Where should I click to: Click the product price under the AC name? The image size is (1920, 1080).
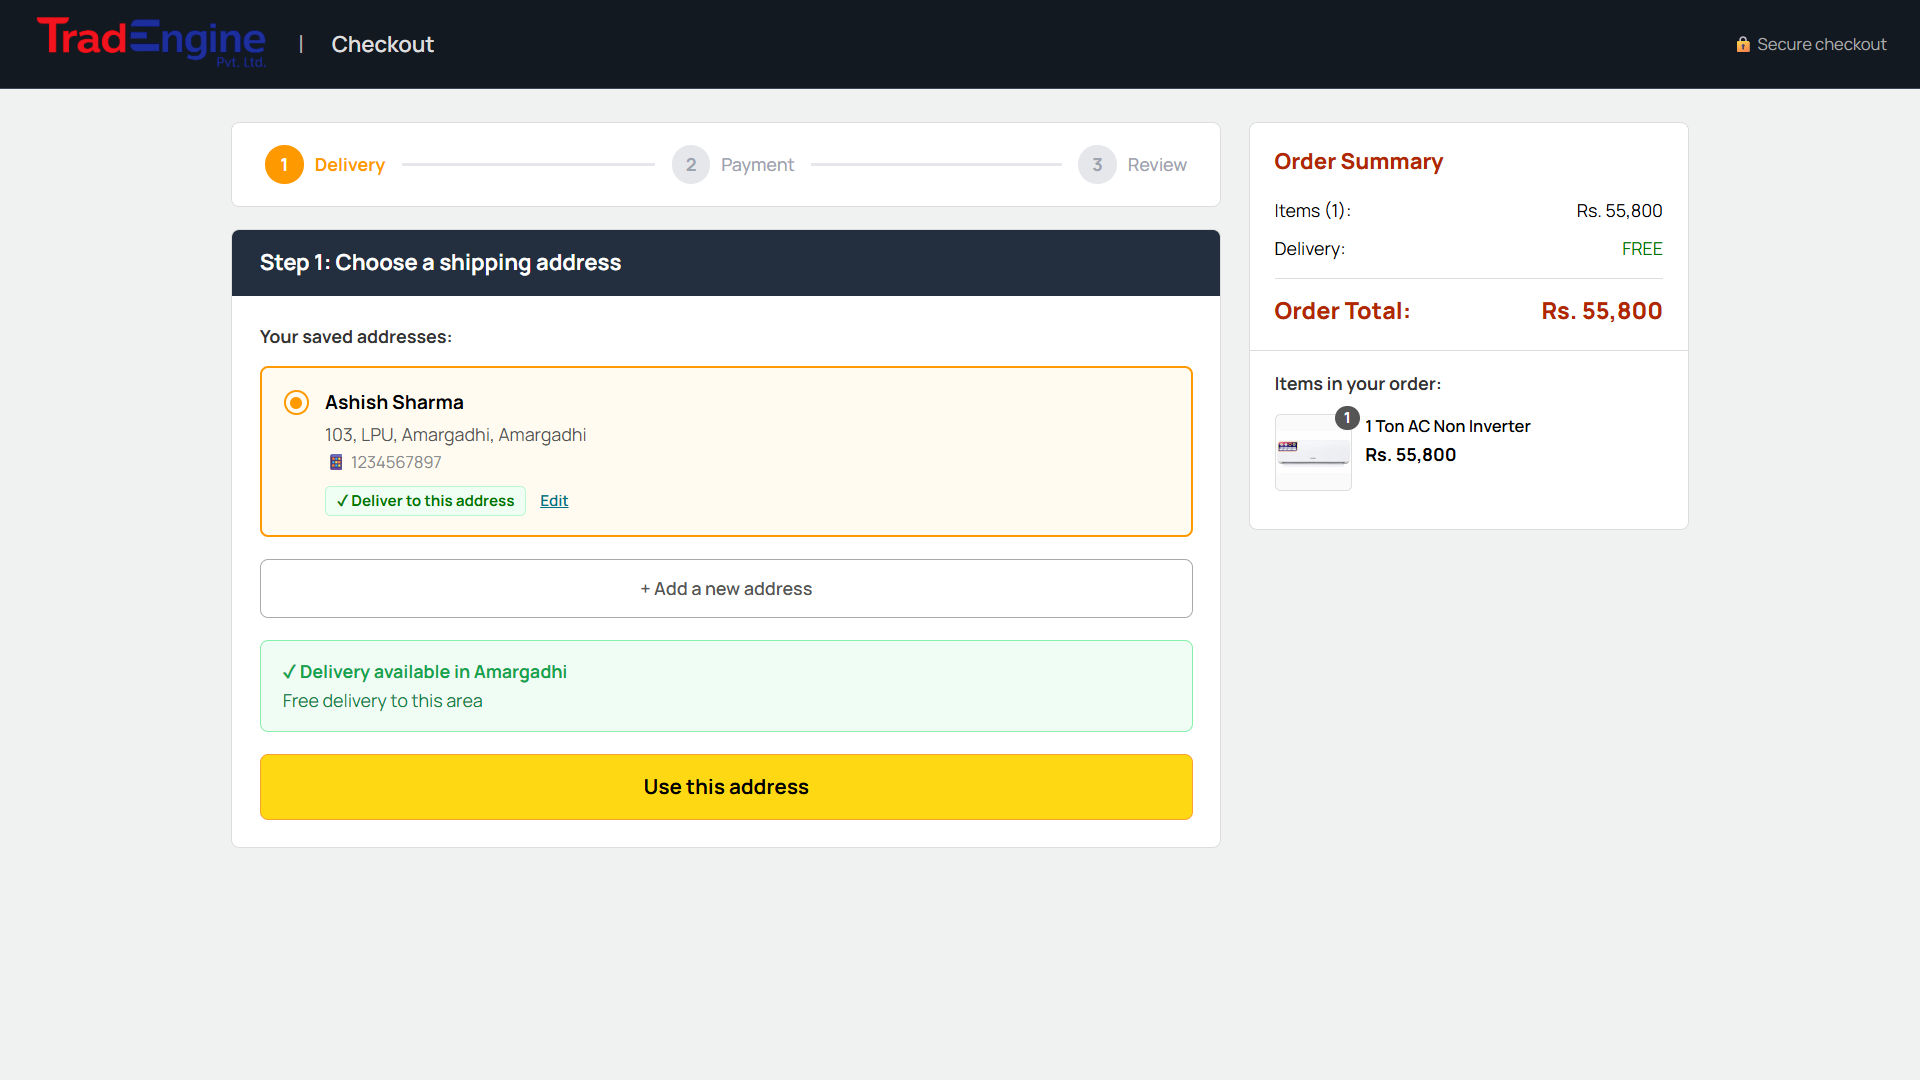1411,455
